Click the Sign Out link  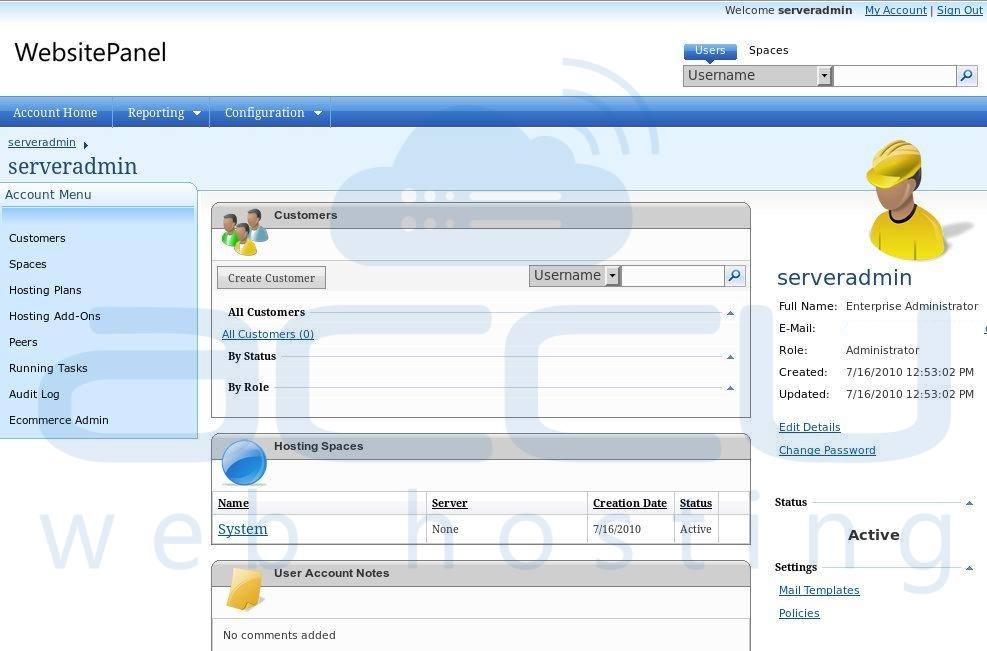click(959, 10)
